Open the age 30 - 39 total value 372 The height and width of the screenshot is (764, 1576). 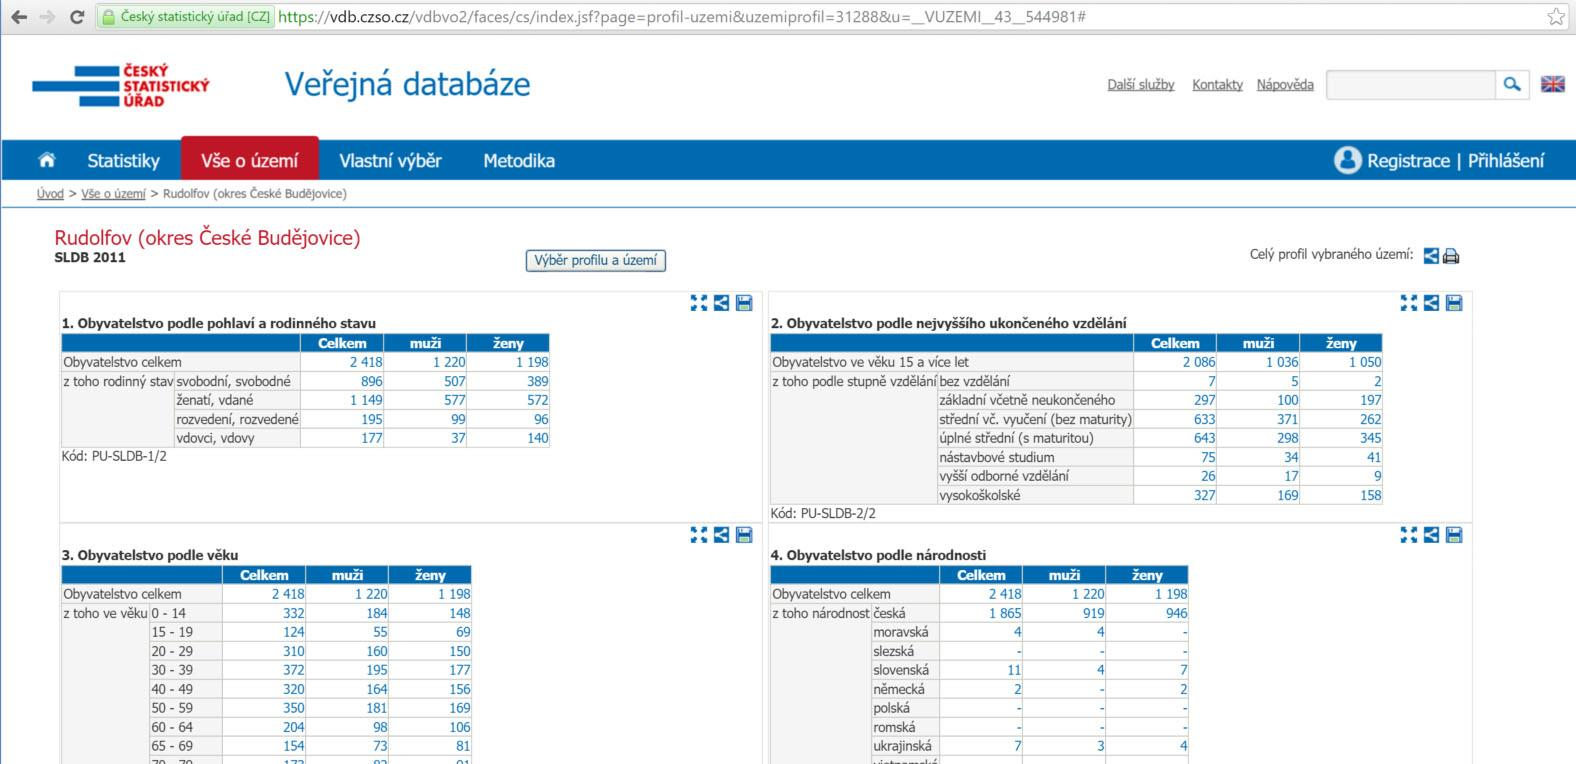(x=294, y=670)
